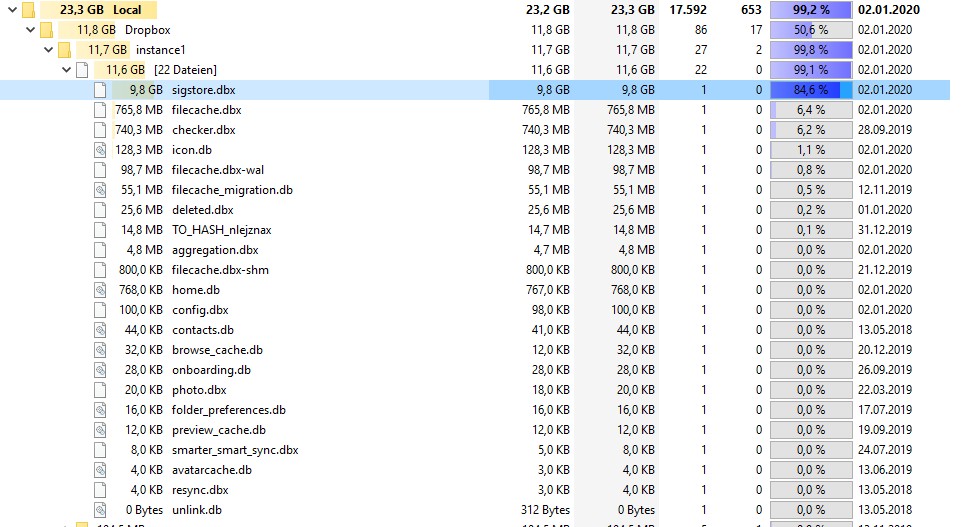Select the Local root folder label
Screen dimensions: 978x527
click(x=127, y=10)
